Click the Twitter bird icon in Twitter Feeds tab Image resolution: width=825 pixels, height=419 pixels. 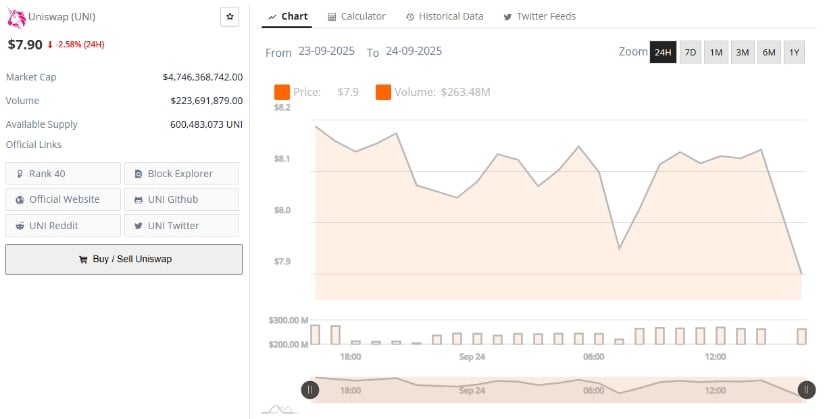[x=507, y=17]
